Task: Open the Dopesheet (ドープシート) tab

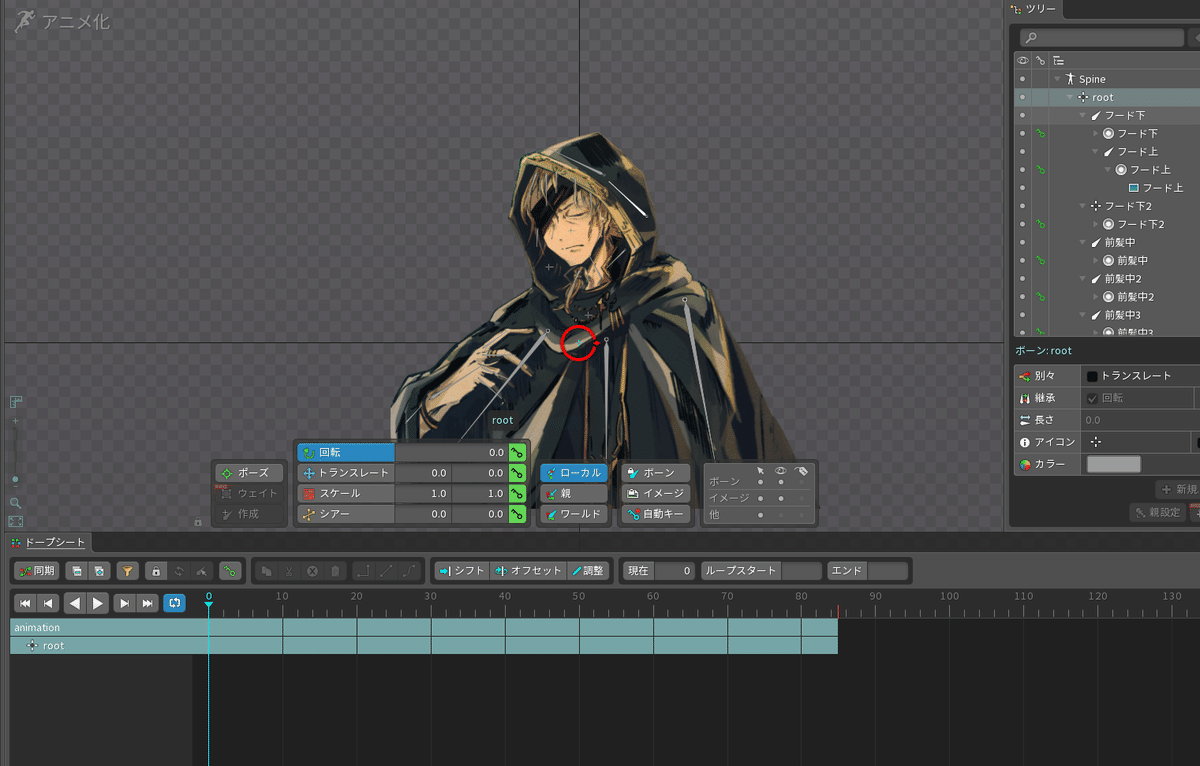Action: coord(48,542)
